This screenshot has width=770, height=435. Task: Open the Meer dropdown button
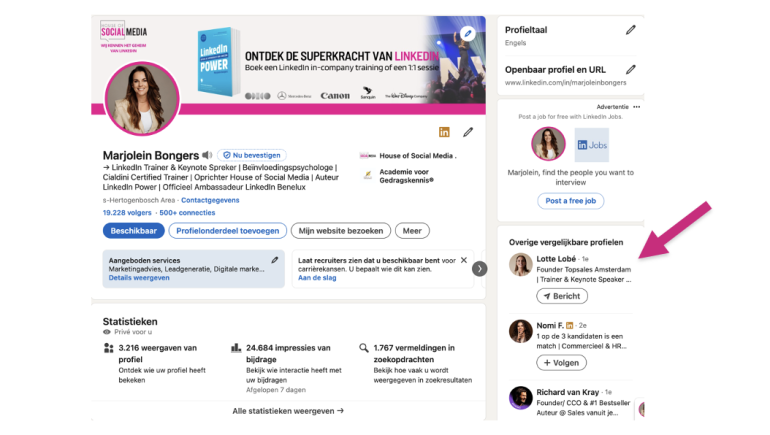(412, 231)
